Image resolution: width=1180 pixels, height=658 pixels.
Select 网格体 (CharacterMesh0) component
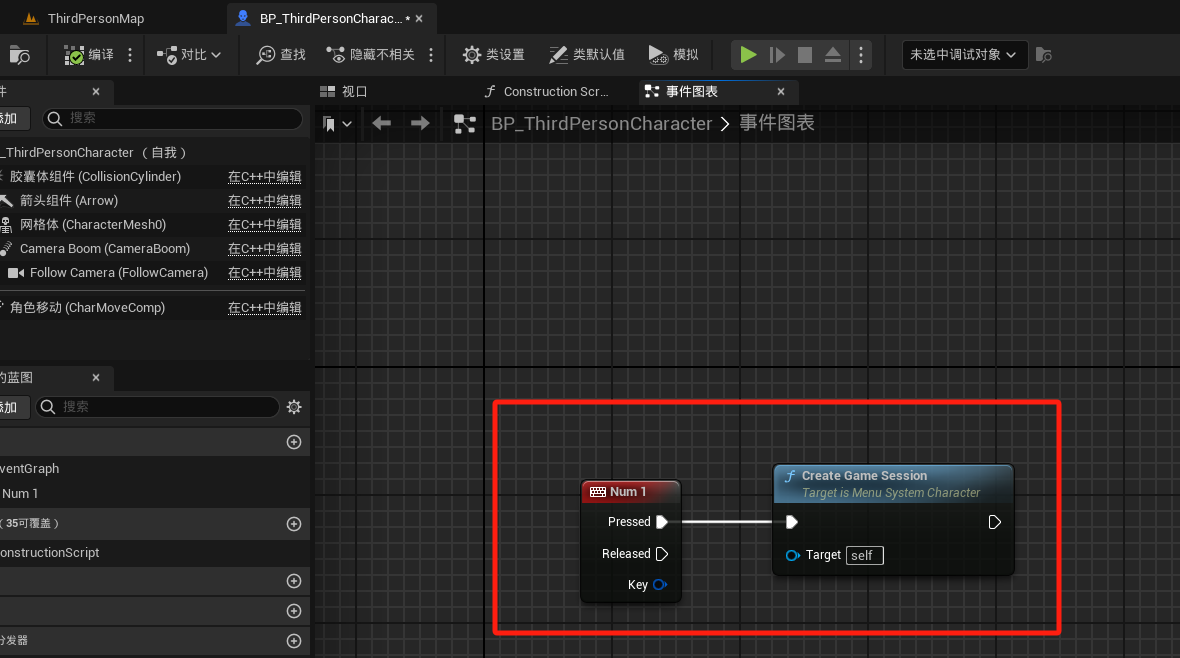[x=92, y=225]
